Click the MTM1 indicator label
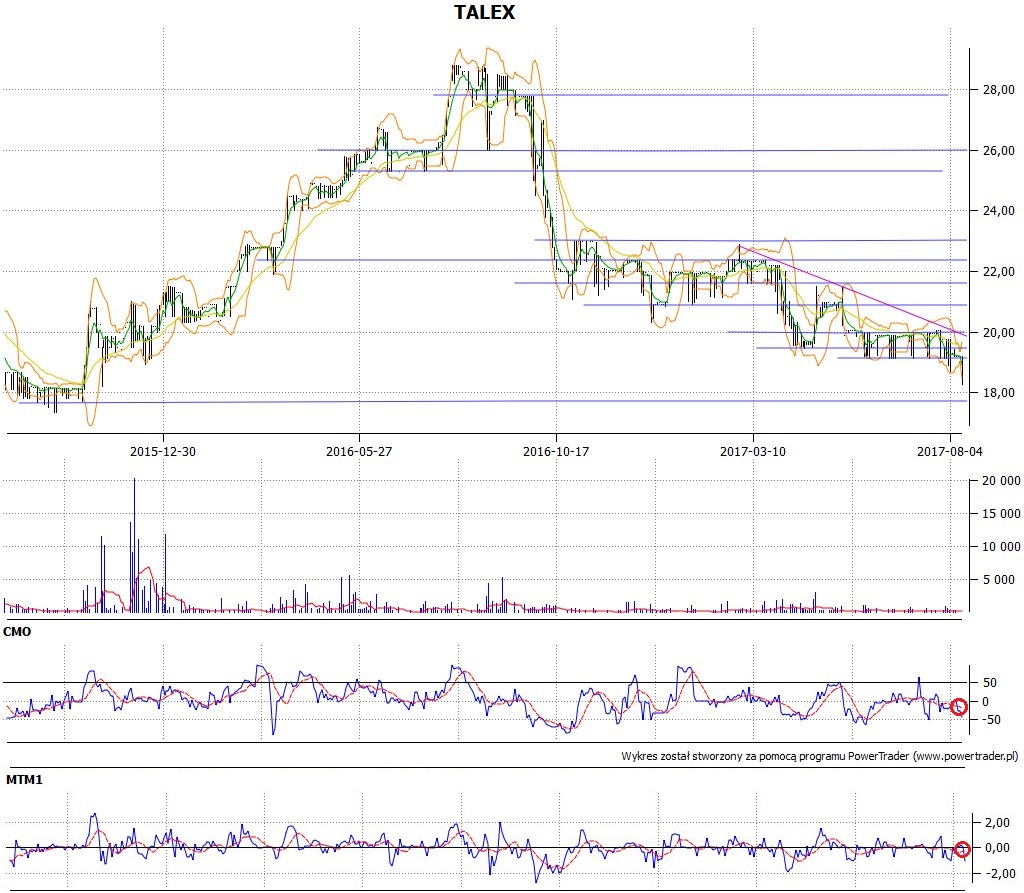This screenshot has width=1024, height=893. [24, 779]
